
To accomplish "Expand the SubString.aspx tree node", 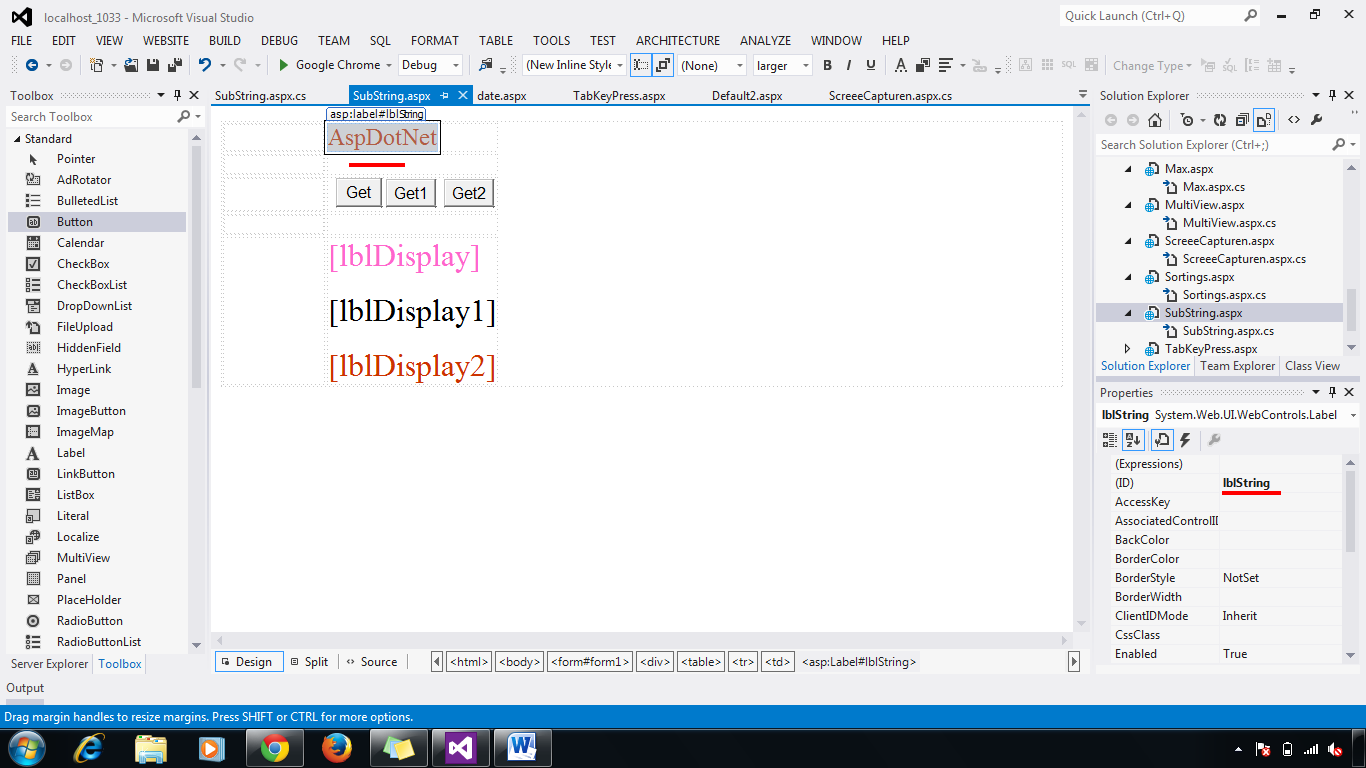I will point(1128,312).
